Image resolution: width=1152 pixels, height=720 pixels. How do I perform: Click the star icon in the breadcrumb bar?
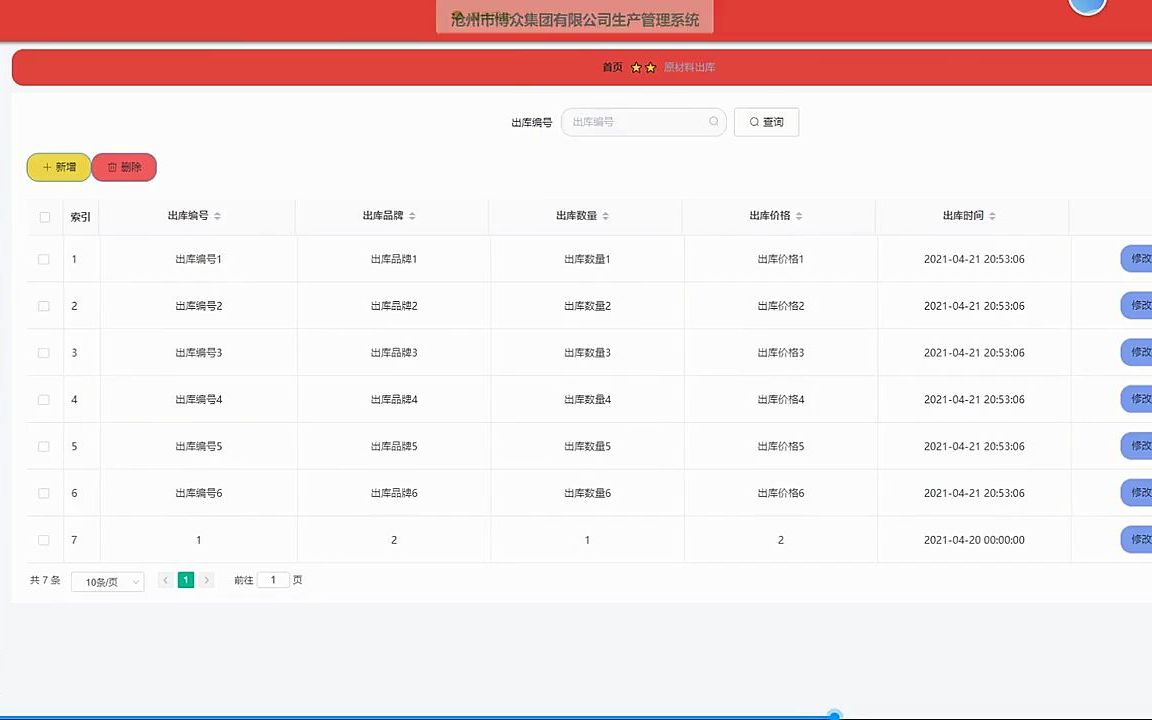637,67
